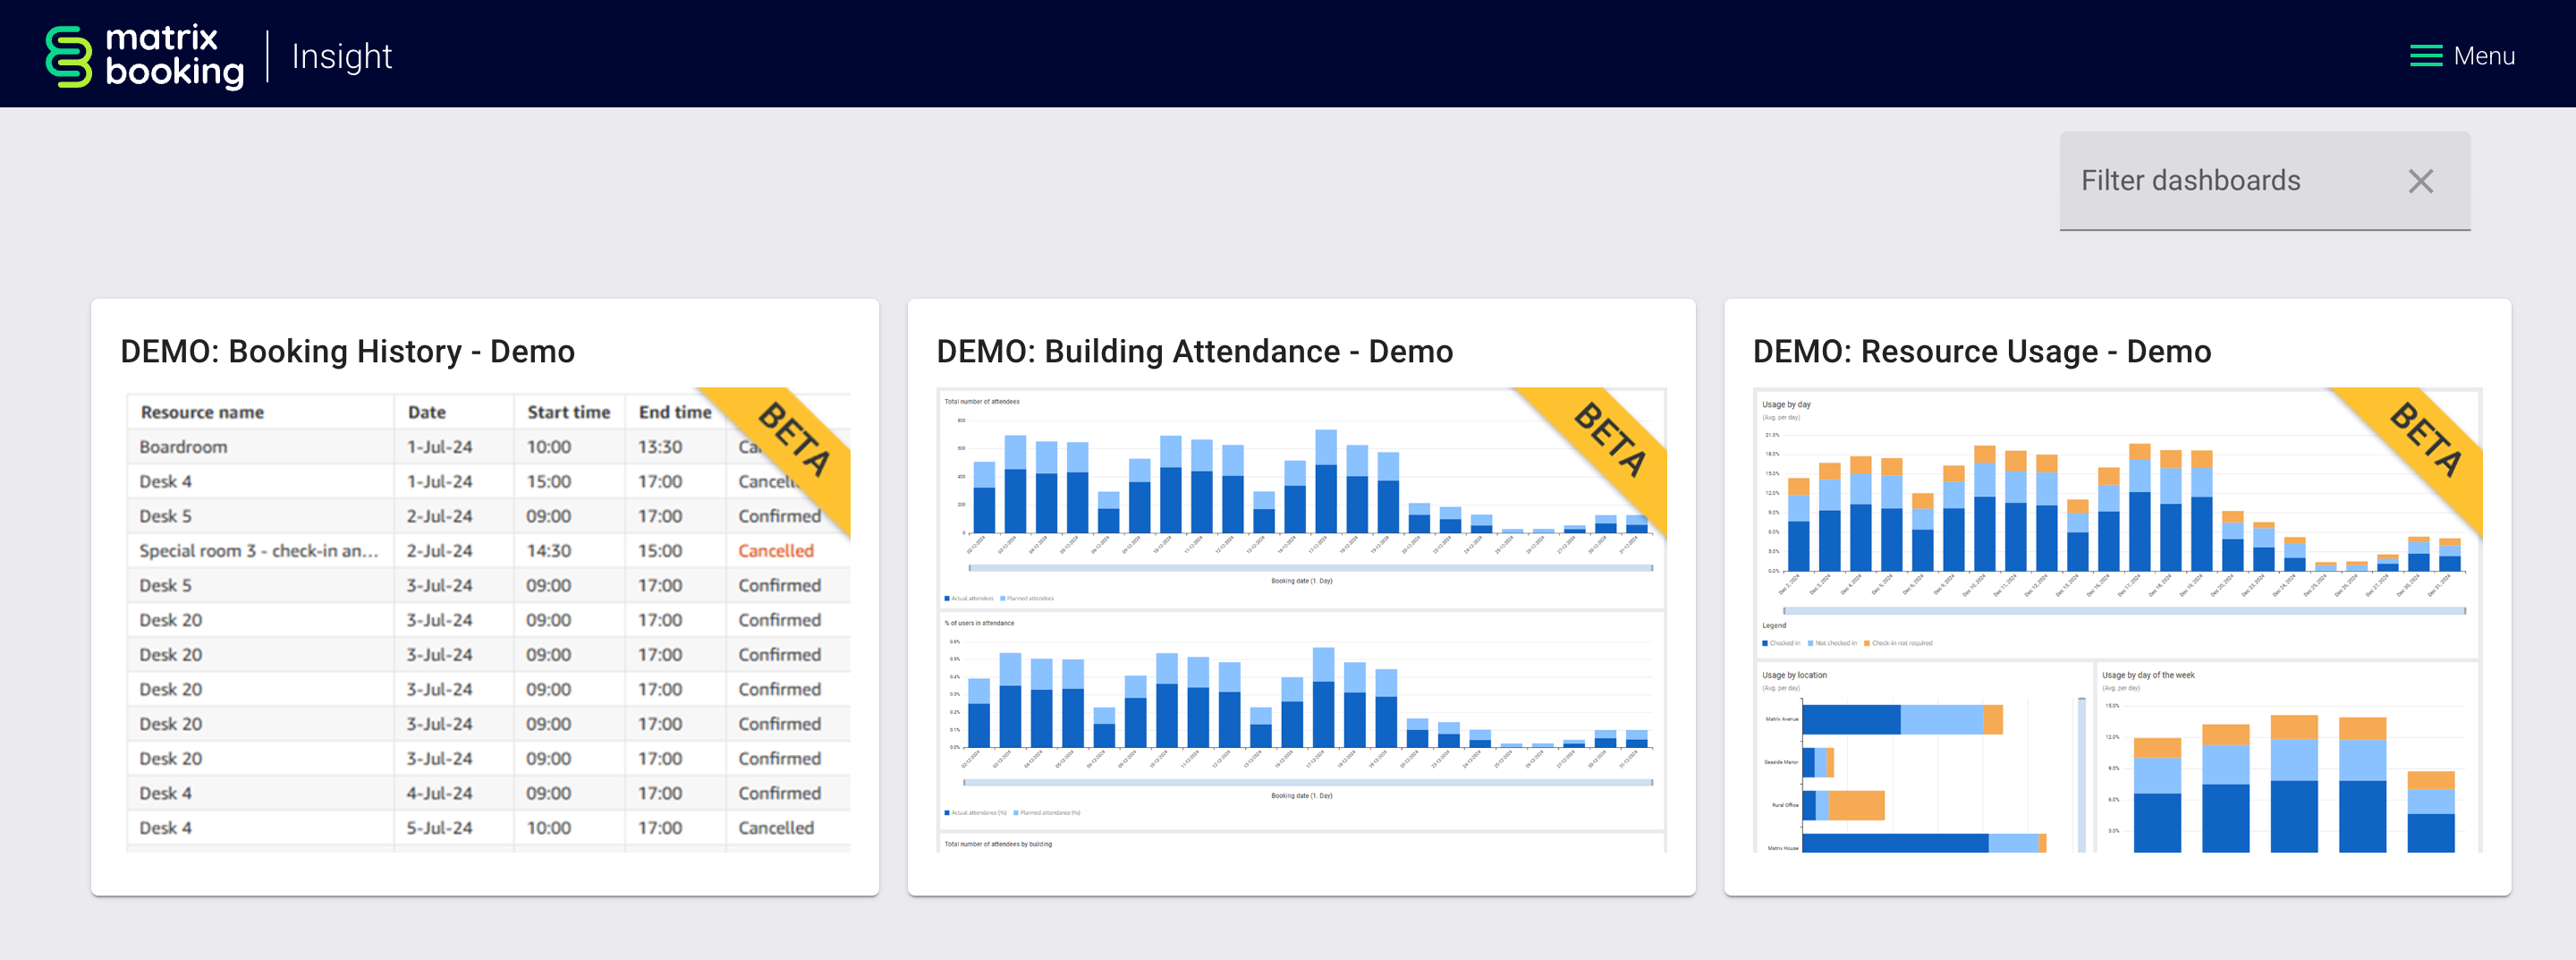Open the Menu label in the header
2576x960 pixels.
pyautogui.click(x=2484, y=56)
